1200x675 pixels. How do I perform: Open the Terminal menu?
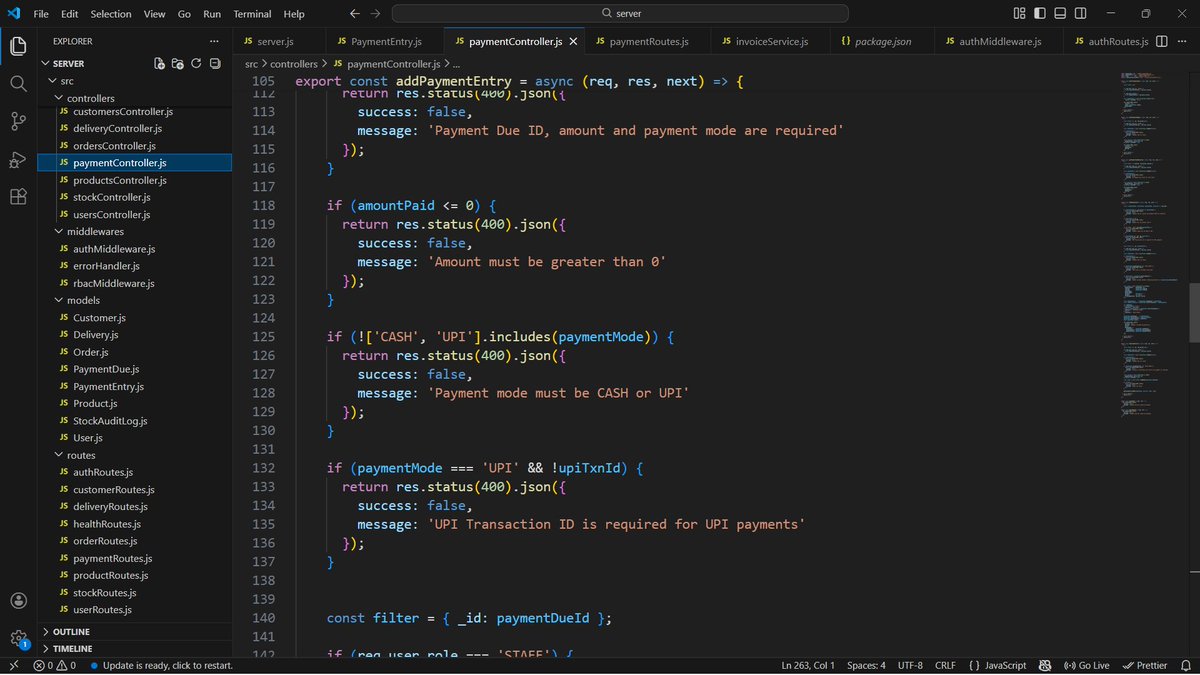click(252, 14)
